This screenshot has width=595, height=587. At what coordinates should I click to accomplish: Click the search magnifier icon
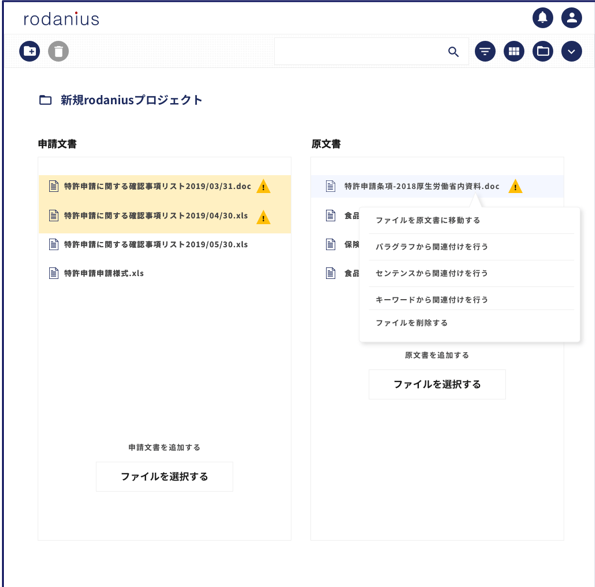tap(453, 52)
